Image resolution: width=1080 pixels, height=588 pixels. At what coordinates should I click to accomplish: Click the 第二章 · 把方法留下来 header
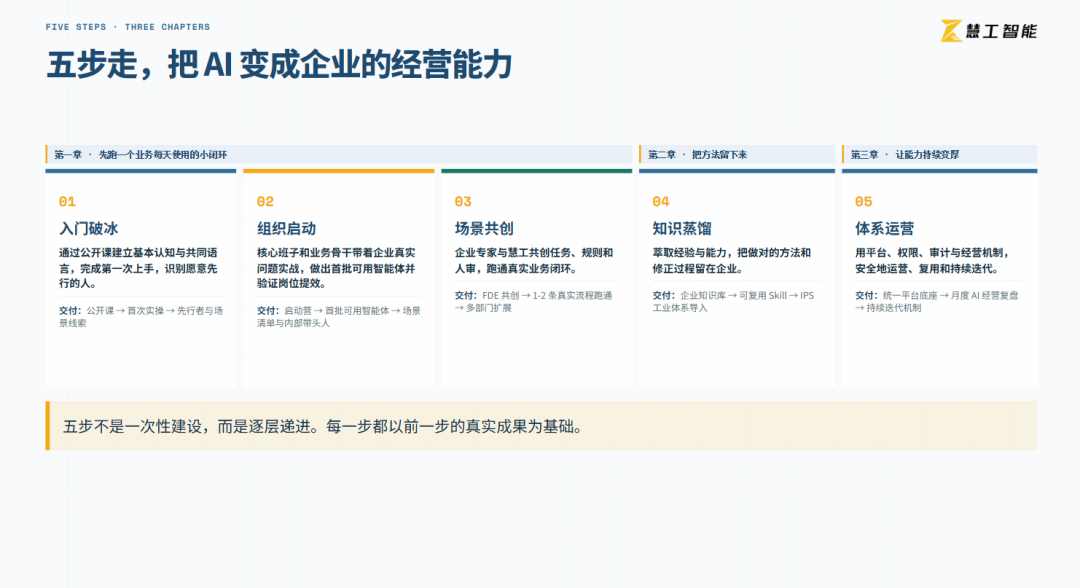pos(737,154)
